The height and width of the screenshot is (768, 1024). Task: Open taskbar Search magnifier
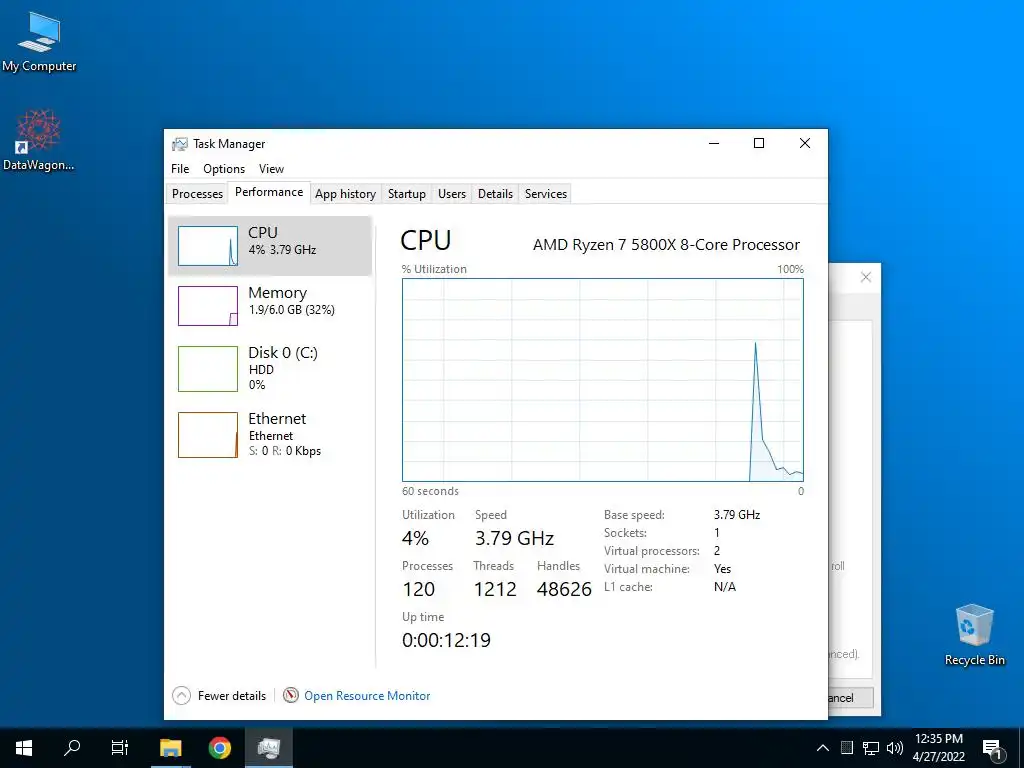point(72,748)
